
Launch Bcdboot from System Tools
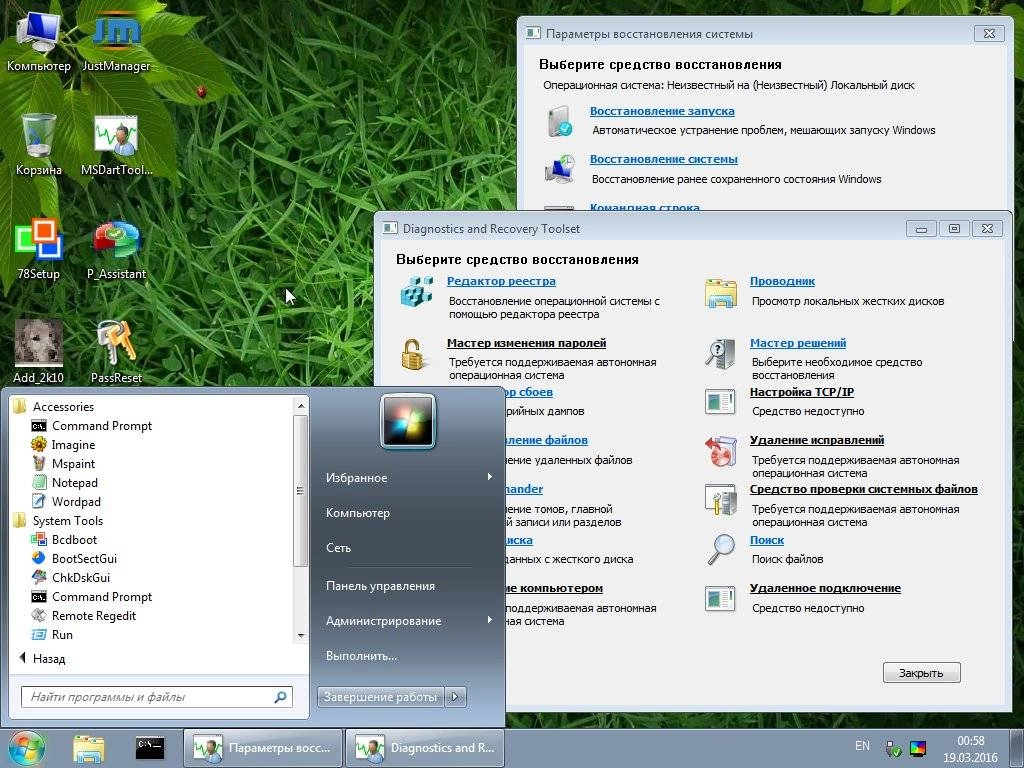coord(74,540)
